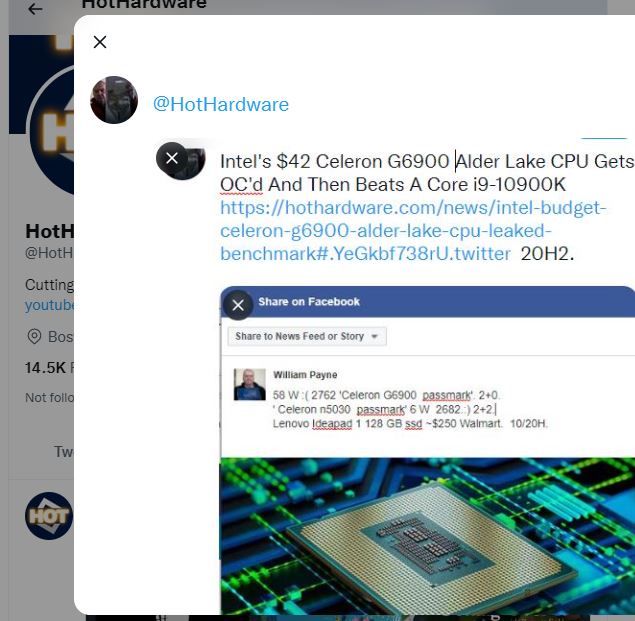View the large HotHardware profile picture

click(52, 130)
